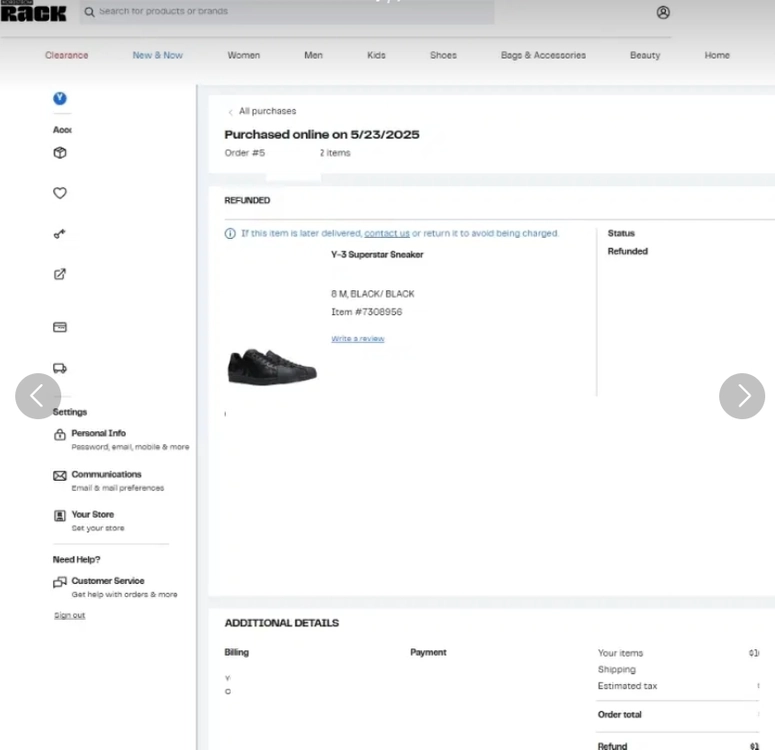Click the Personal Info lock icon
Screen dimensions: 775x750
60,435
